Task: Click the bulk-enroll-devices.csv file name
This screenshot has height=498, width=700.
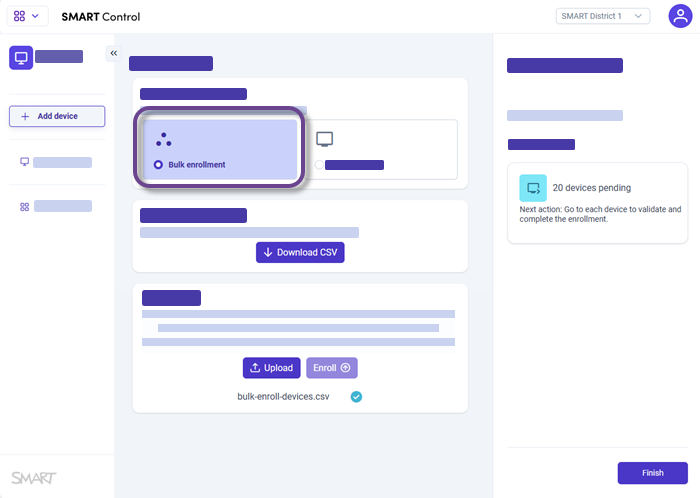Action: tap(283, 396)
